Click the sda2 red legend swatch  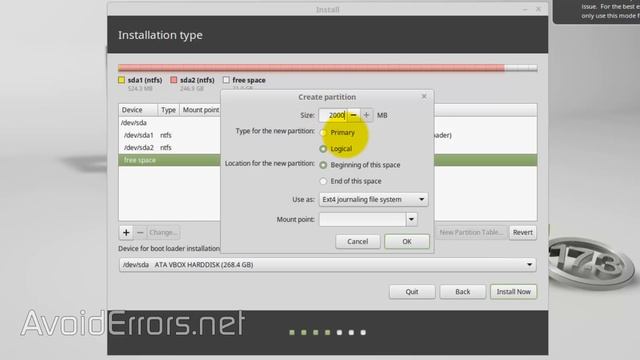[x=174, y=80]
